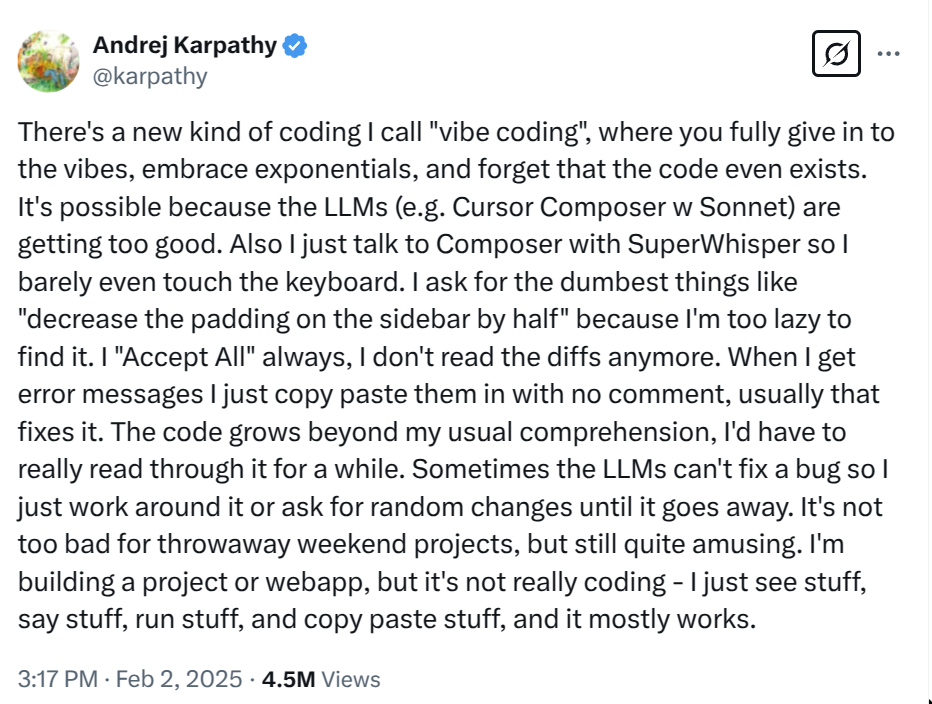The width and height of the screenshot is (932, 704).
Task: Click the 3:17 PM timestamp
Action: click(x=58, y=679)
